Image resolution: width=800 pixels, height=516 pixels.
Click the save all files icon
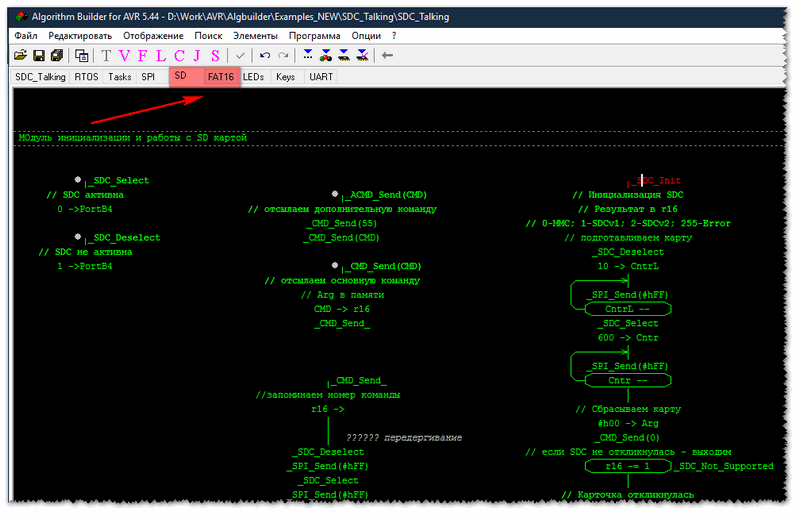(x=57, y=55)
